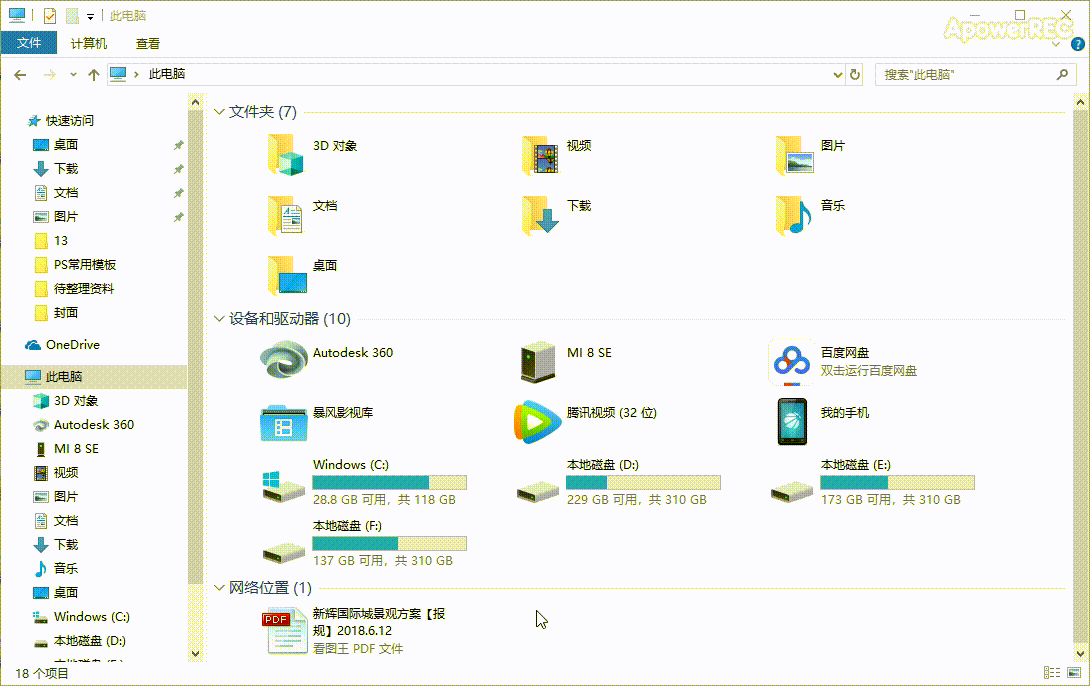Image resolution: width=1090 pixels, height=686 pixels.
Task: Collapse the 网络位置 (1) group
Action: click(219, 588)
